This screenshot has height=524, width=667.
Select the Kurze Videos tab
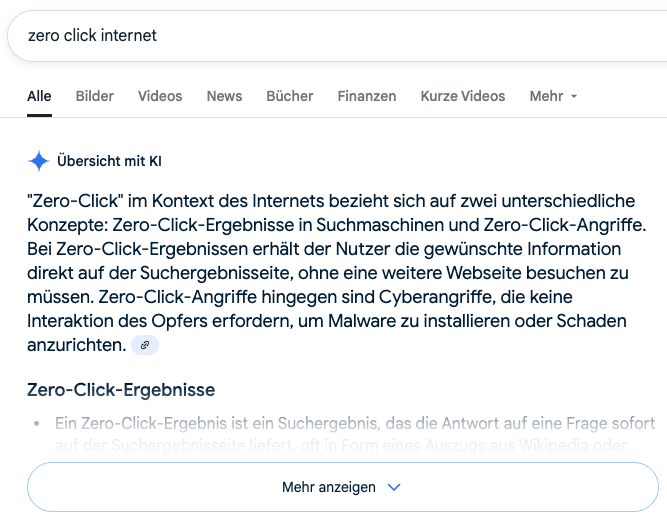pos(463,96)
